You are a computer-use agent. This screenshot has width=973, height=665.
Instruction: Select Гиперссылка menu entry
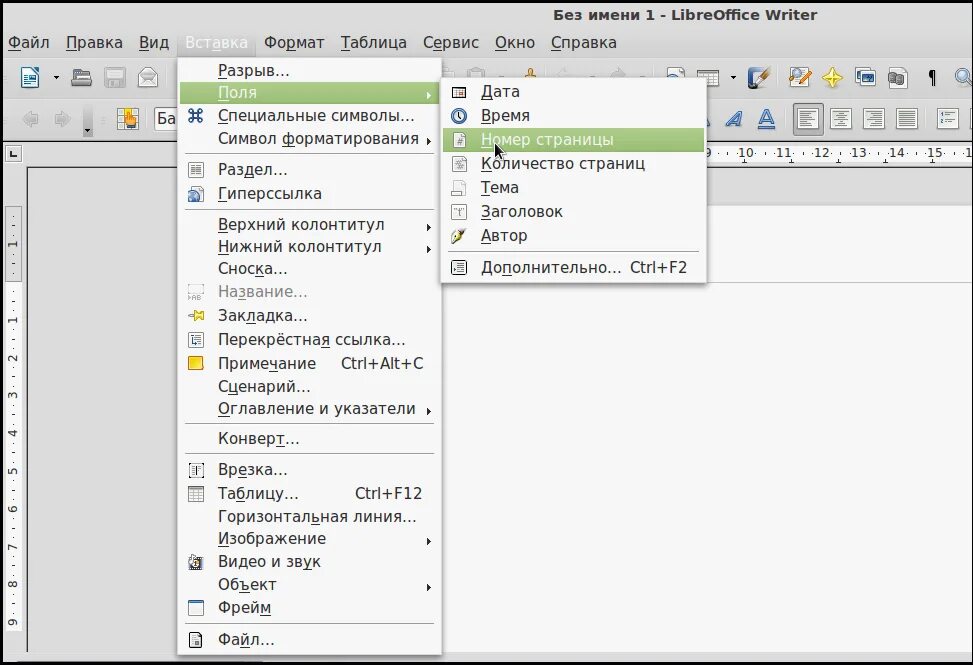(309, 194)
